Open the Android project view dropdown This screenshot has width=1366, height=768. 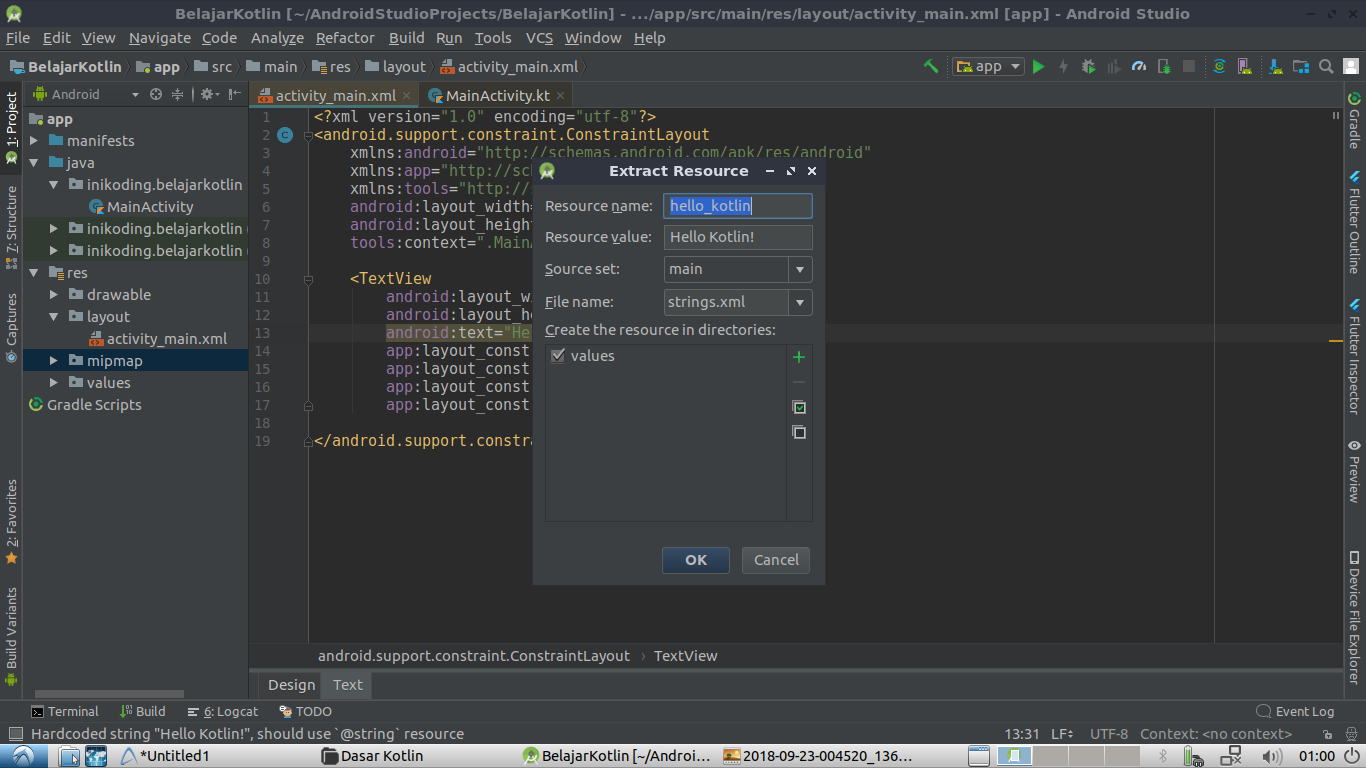87,94
